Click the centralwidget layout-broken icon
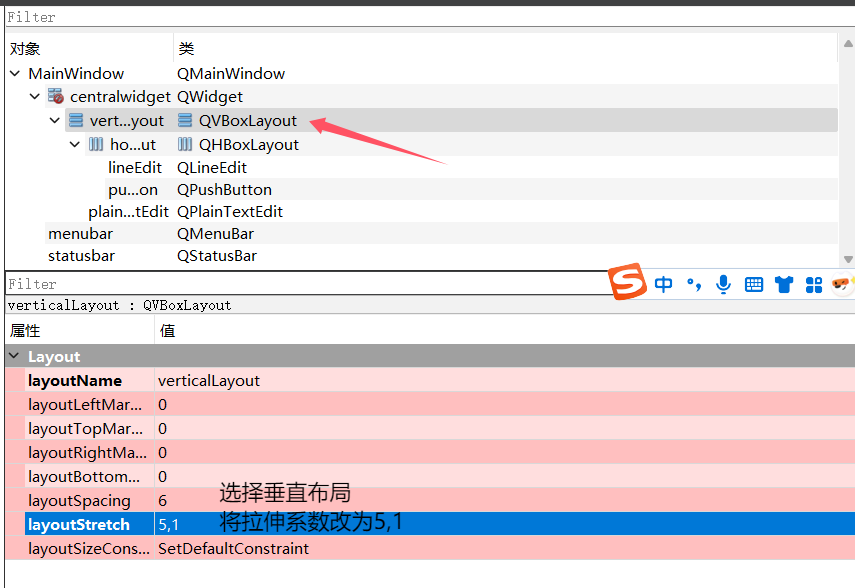 56,97
